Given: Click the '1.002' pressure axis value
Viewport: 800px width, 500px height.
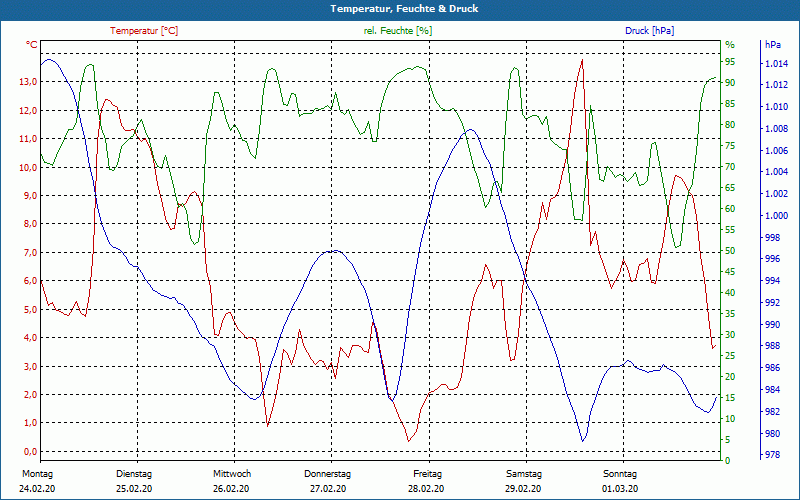Looking at the screenshot, I should (x=776, y=194).
